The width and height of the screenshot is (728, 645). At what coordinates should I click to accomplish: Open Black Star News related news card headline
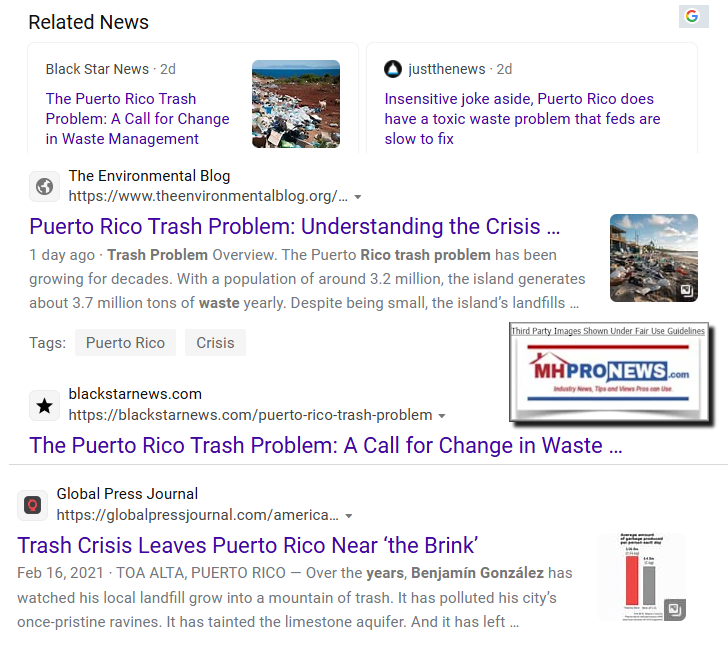(x=138, y=119)
